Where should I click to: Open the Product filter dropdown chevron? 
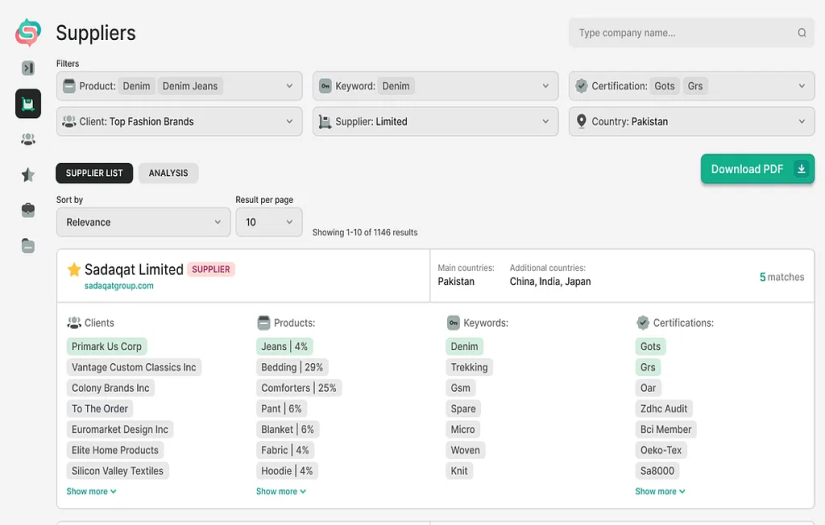coord(289,86)
